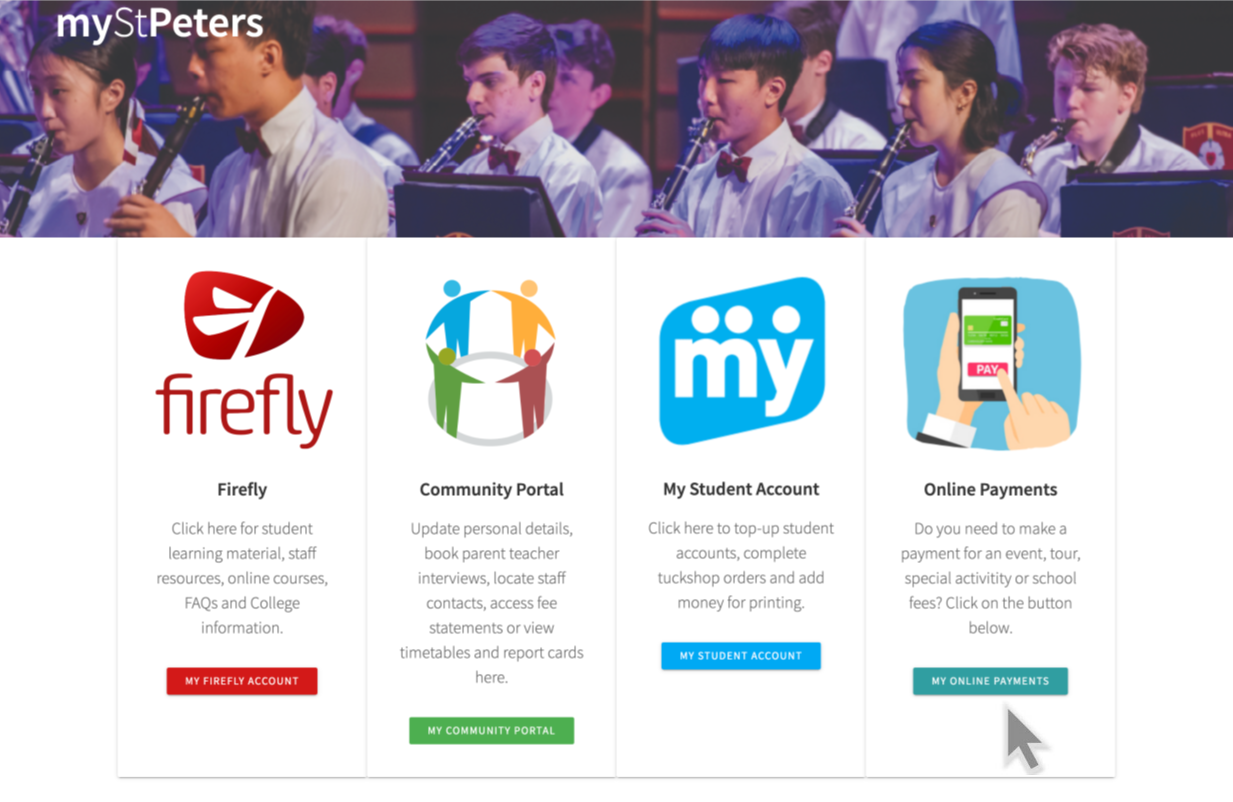The image size is (1233, 802).
Task: Click the blue My Student Account logo
Action: pyautogui.click(x=741, y=361)
